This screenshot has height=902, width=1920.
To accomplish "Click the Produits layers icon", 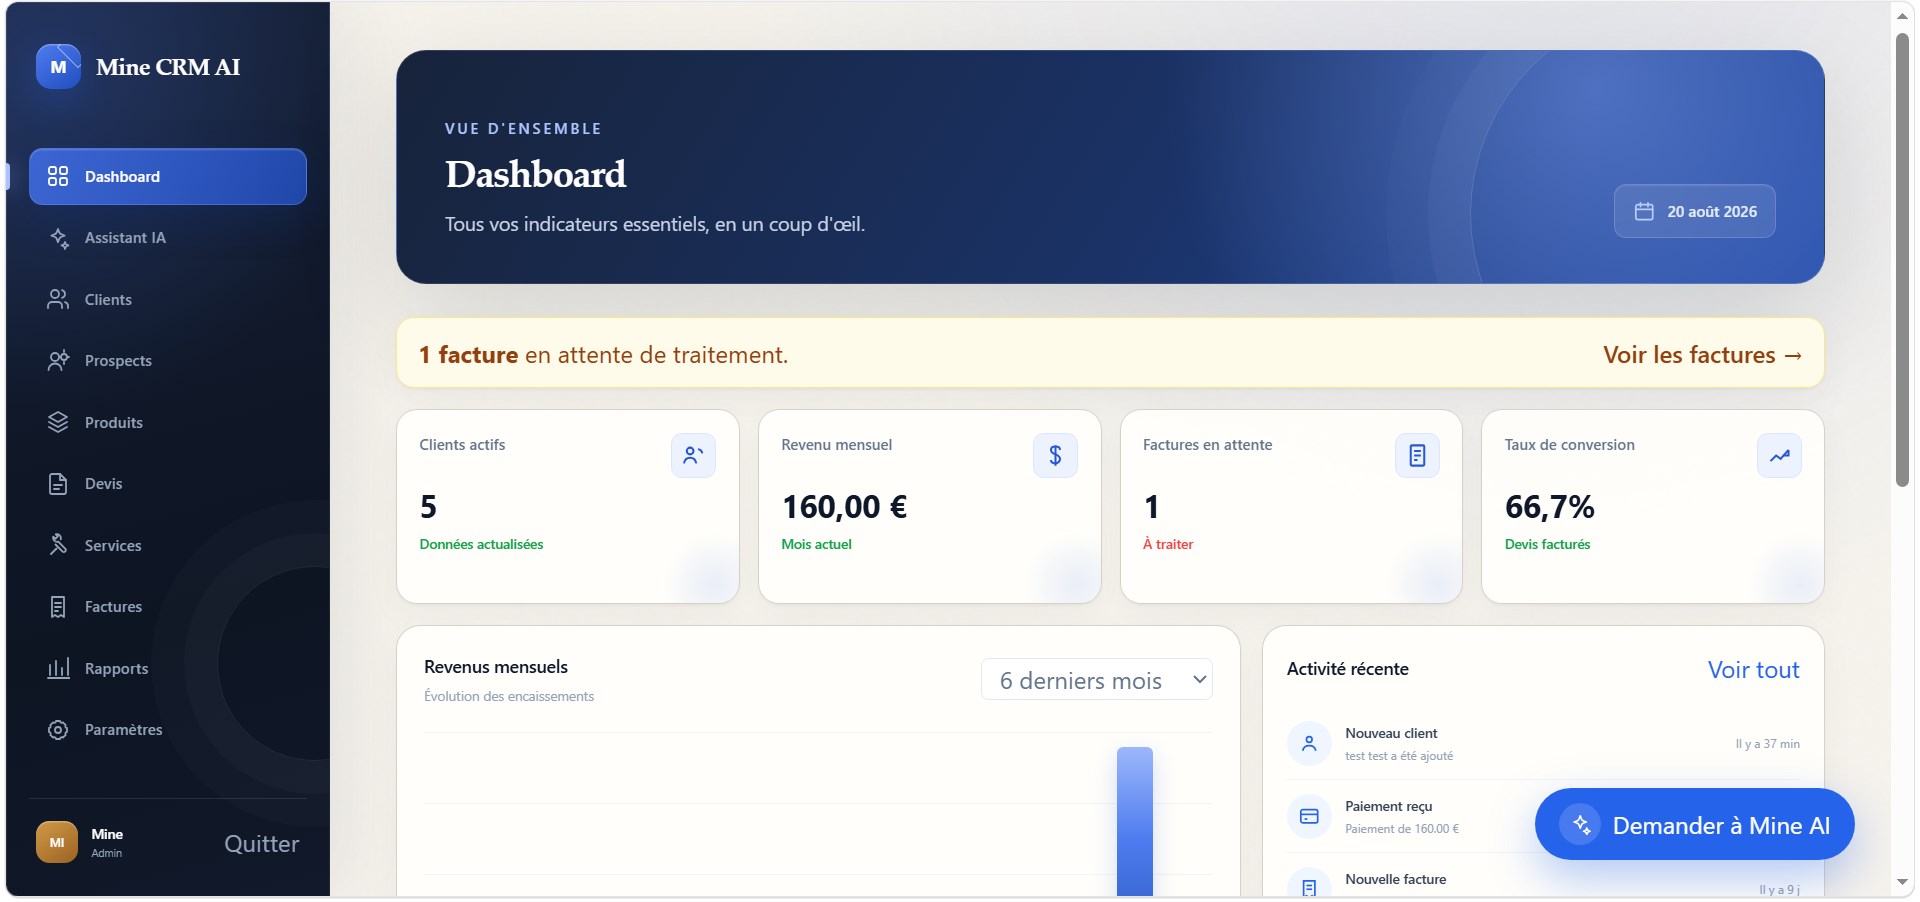I will click(58, 423).
